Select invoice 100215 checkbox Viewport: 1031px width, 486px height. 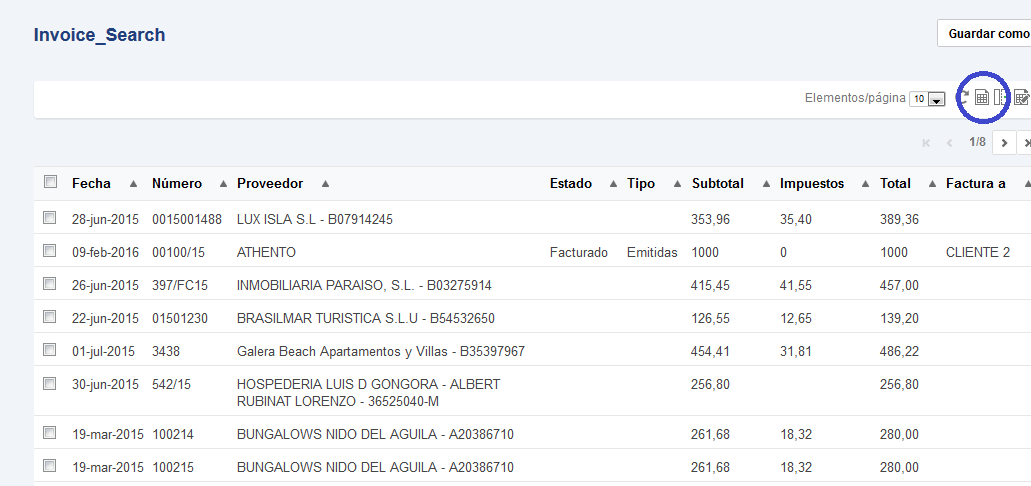coord(50,466)
